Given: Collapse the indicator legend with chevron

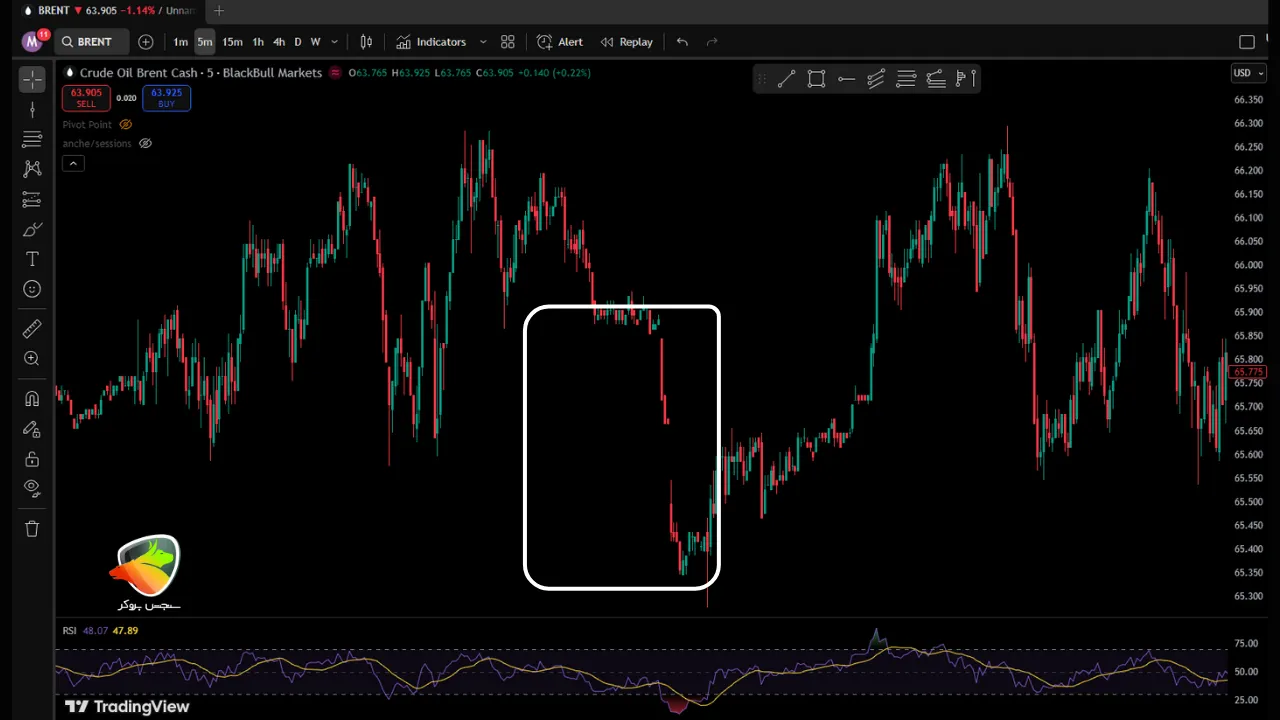Looking at the screenshot, I should (x=73, y=163).
